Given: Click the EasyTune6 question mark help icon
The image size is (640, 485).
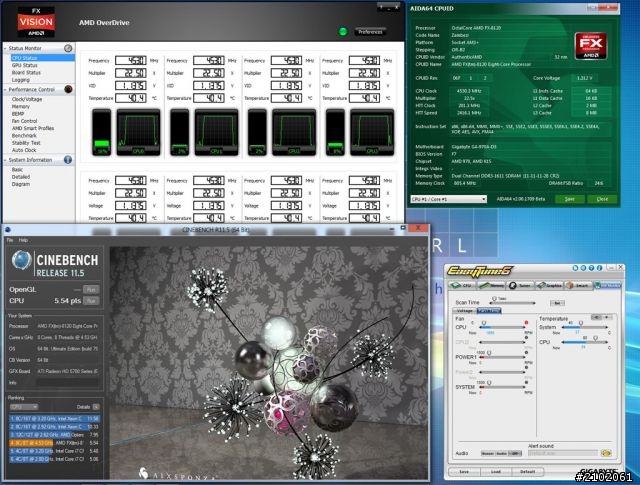Looking at the screenshot, I should click(591, 268).
